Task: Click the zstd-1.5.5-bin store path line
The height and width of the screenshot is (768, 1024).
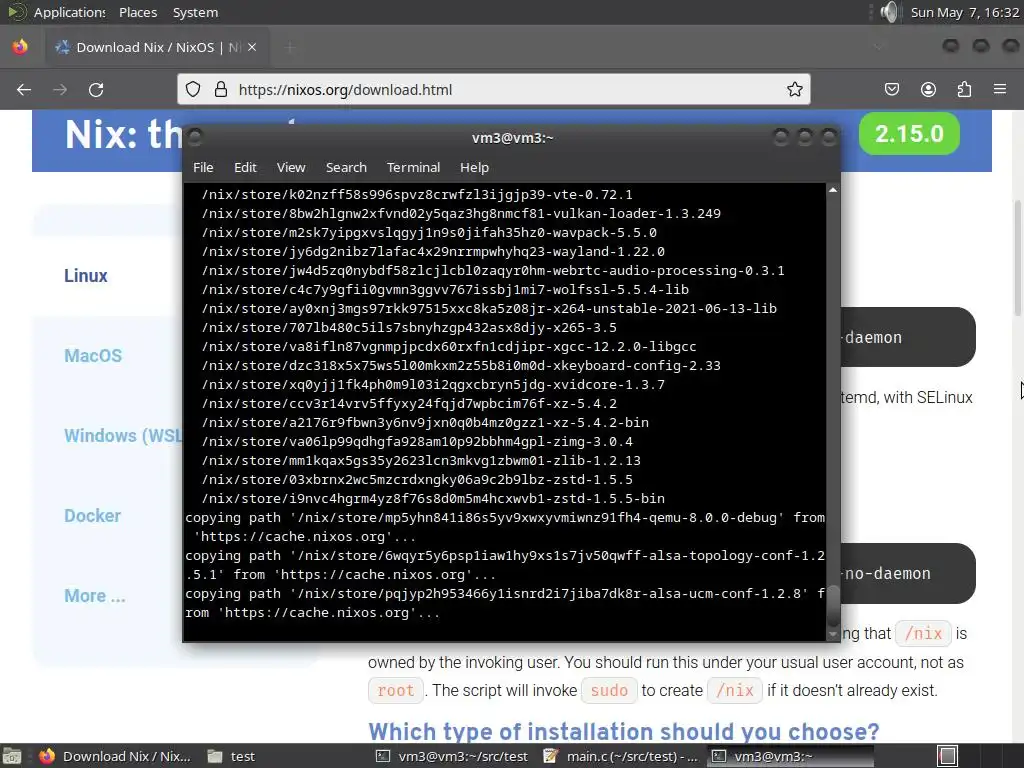Action: click(433, 499)
